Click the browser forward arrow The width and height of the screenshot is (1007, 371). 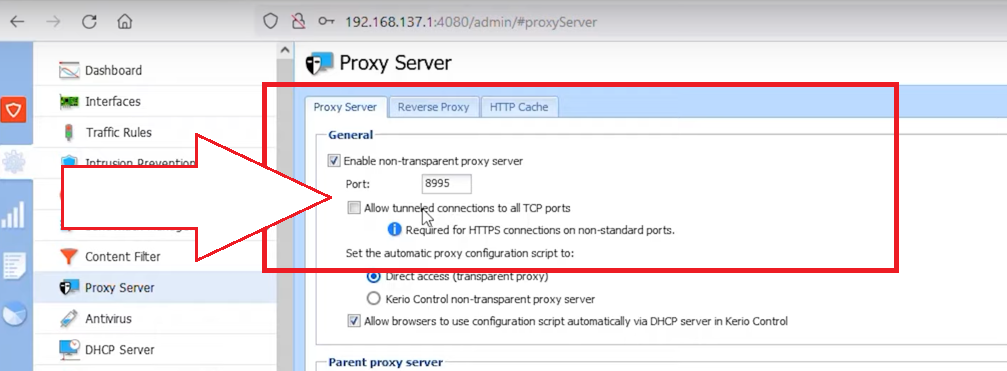(x=54, y=22)
